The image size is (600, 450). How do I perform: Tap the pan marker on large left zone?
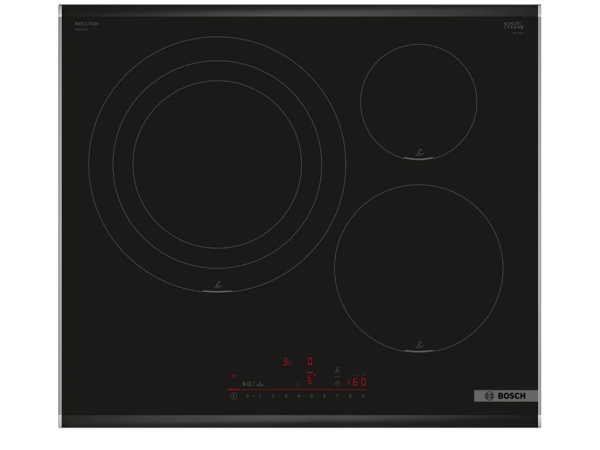tap(218, 287)
